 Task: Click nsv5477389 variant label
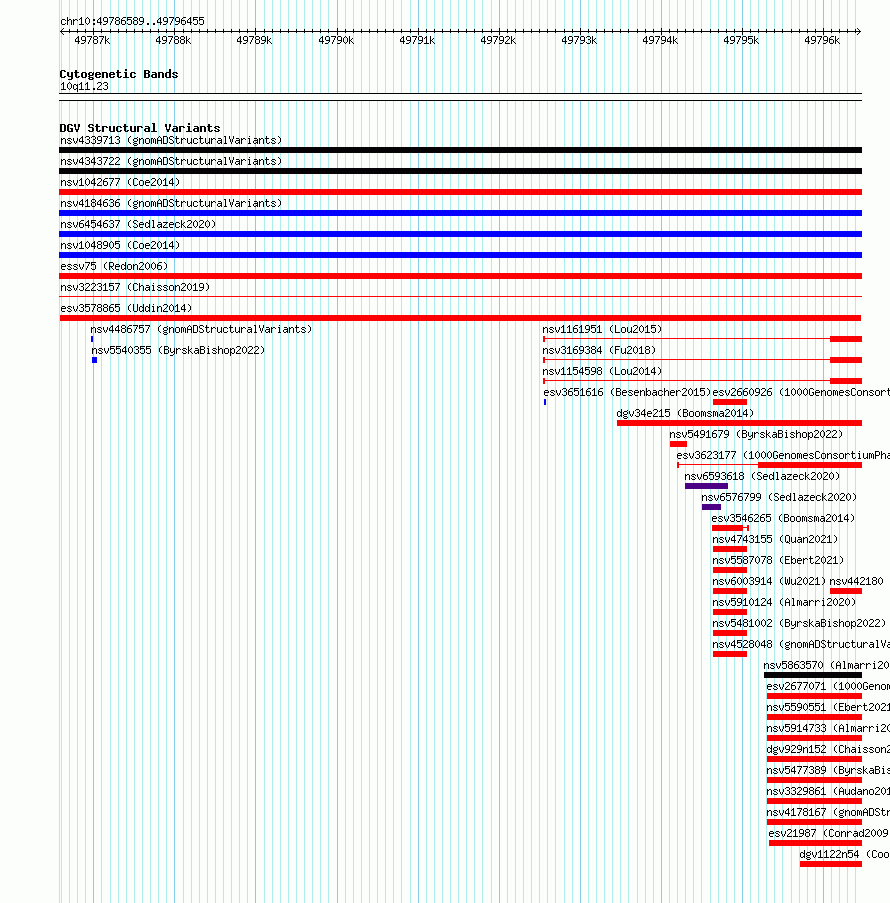pos(828,771)
